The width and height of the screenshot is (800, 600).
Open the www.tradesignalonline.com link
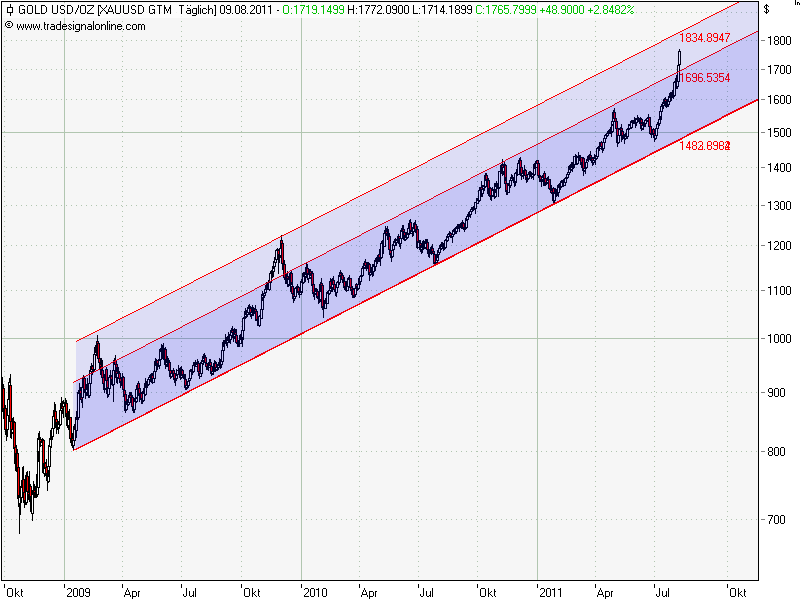point(81,26)
